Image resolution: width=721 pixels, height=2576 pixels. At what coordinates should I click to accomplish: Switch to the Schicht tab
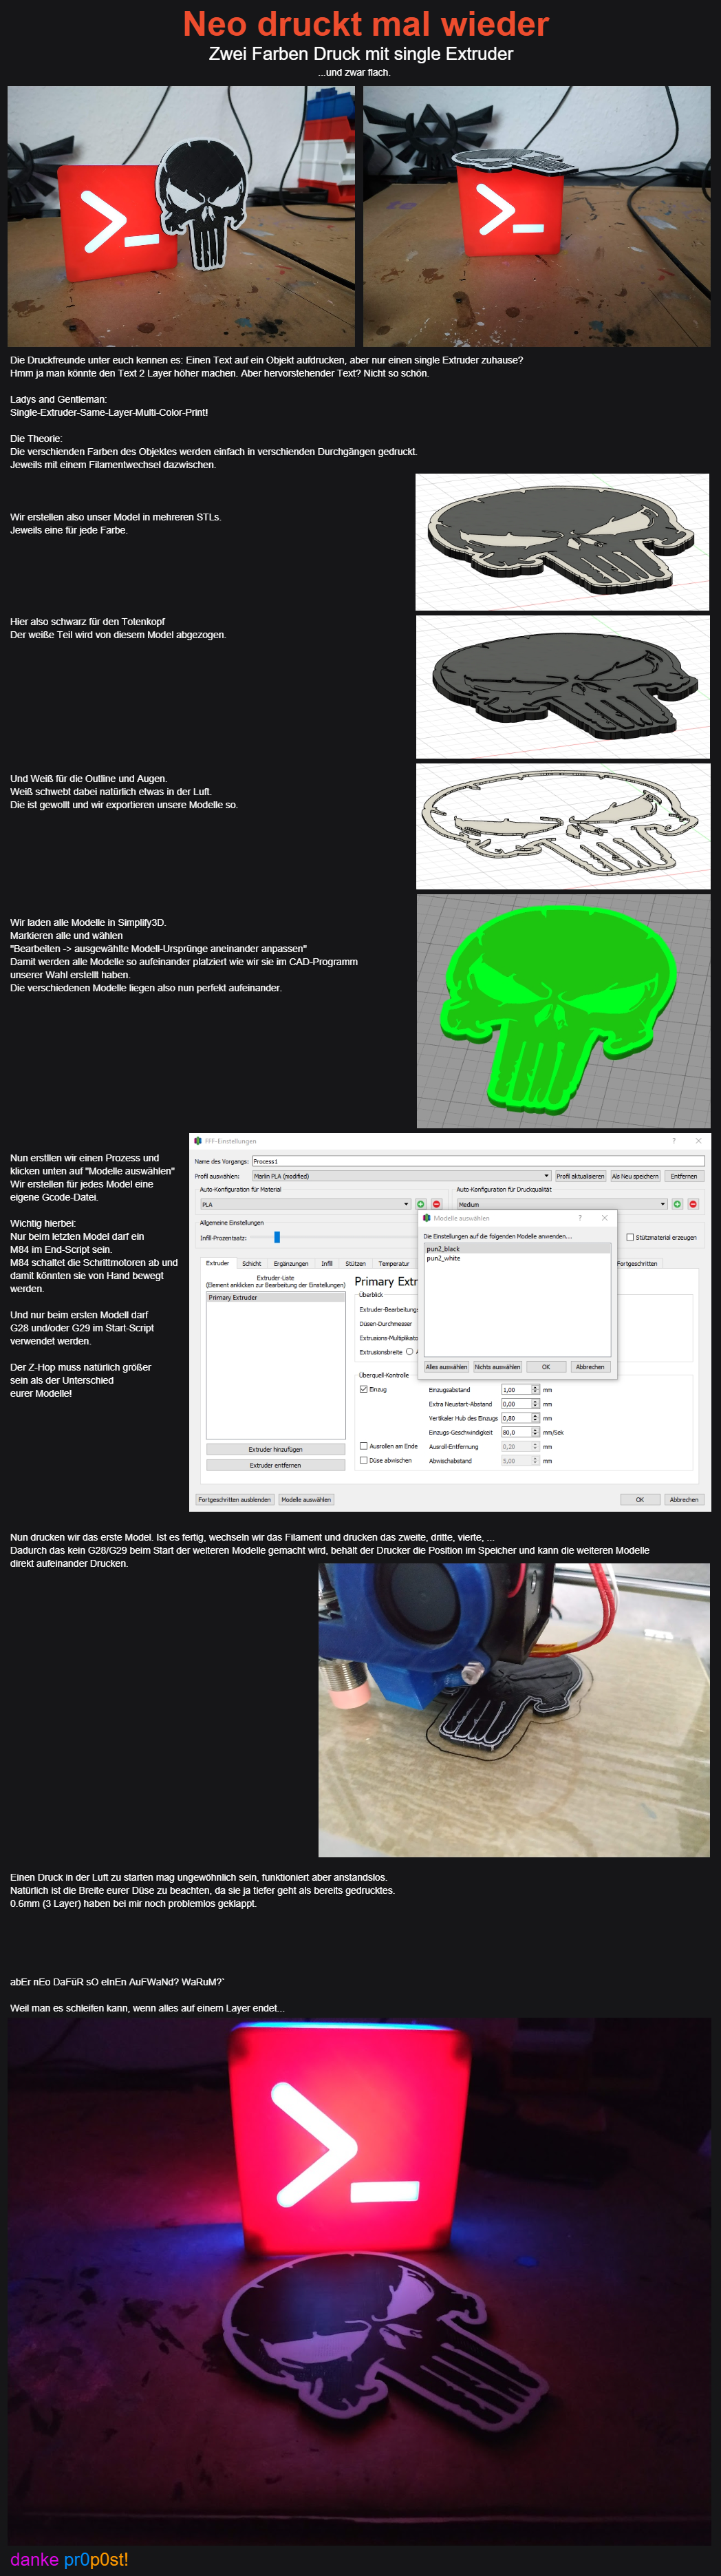(x=251, y=1264)
